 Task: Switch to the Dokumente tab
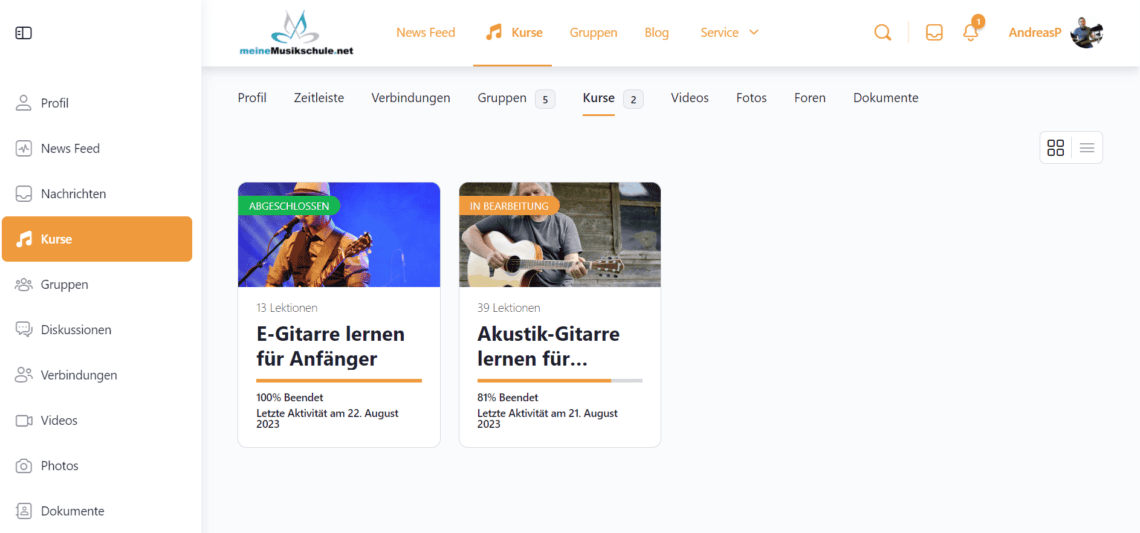(886, 97)
